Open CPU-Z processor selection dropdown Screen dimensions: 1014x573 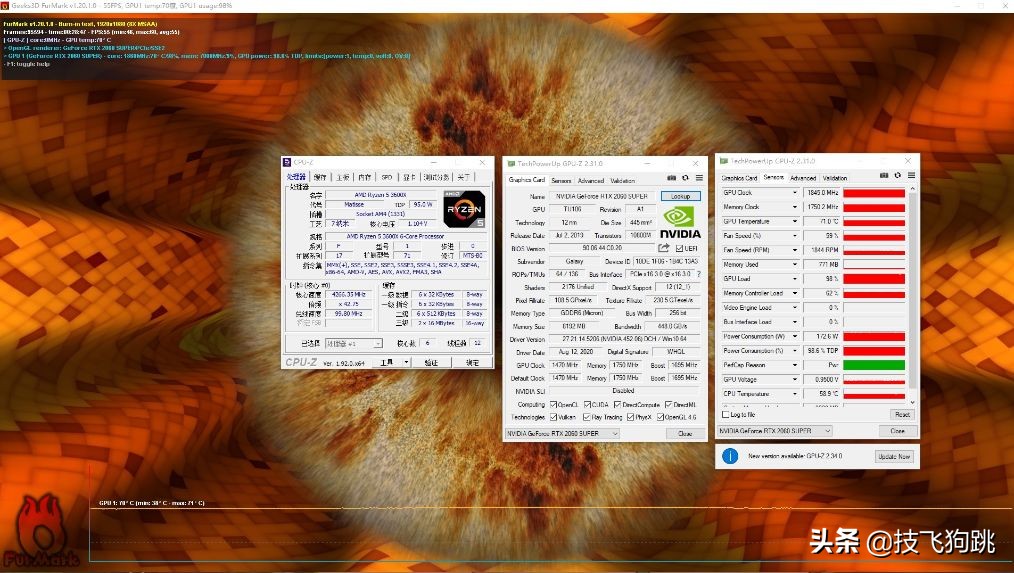point(354,343)
